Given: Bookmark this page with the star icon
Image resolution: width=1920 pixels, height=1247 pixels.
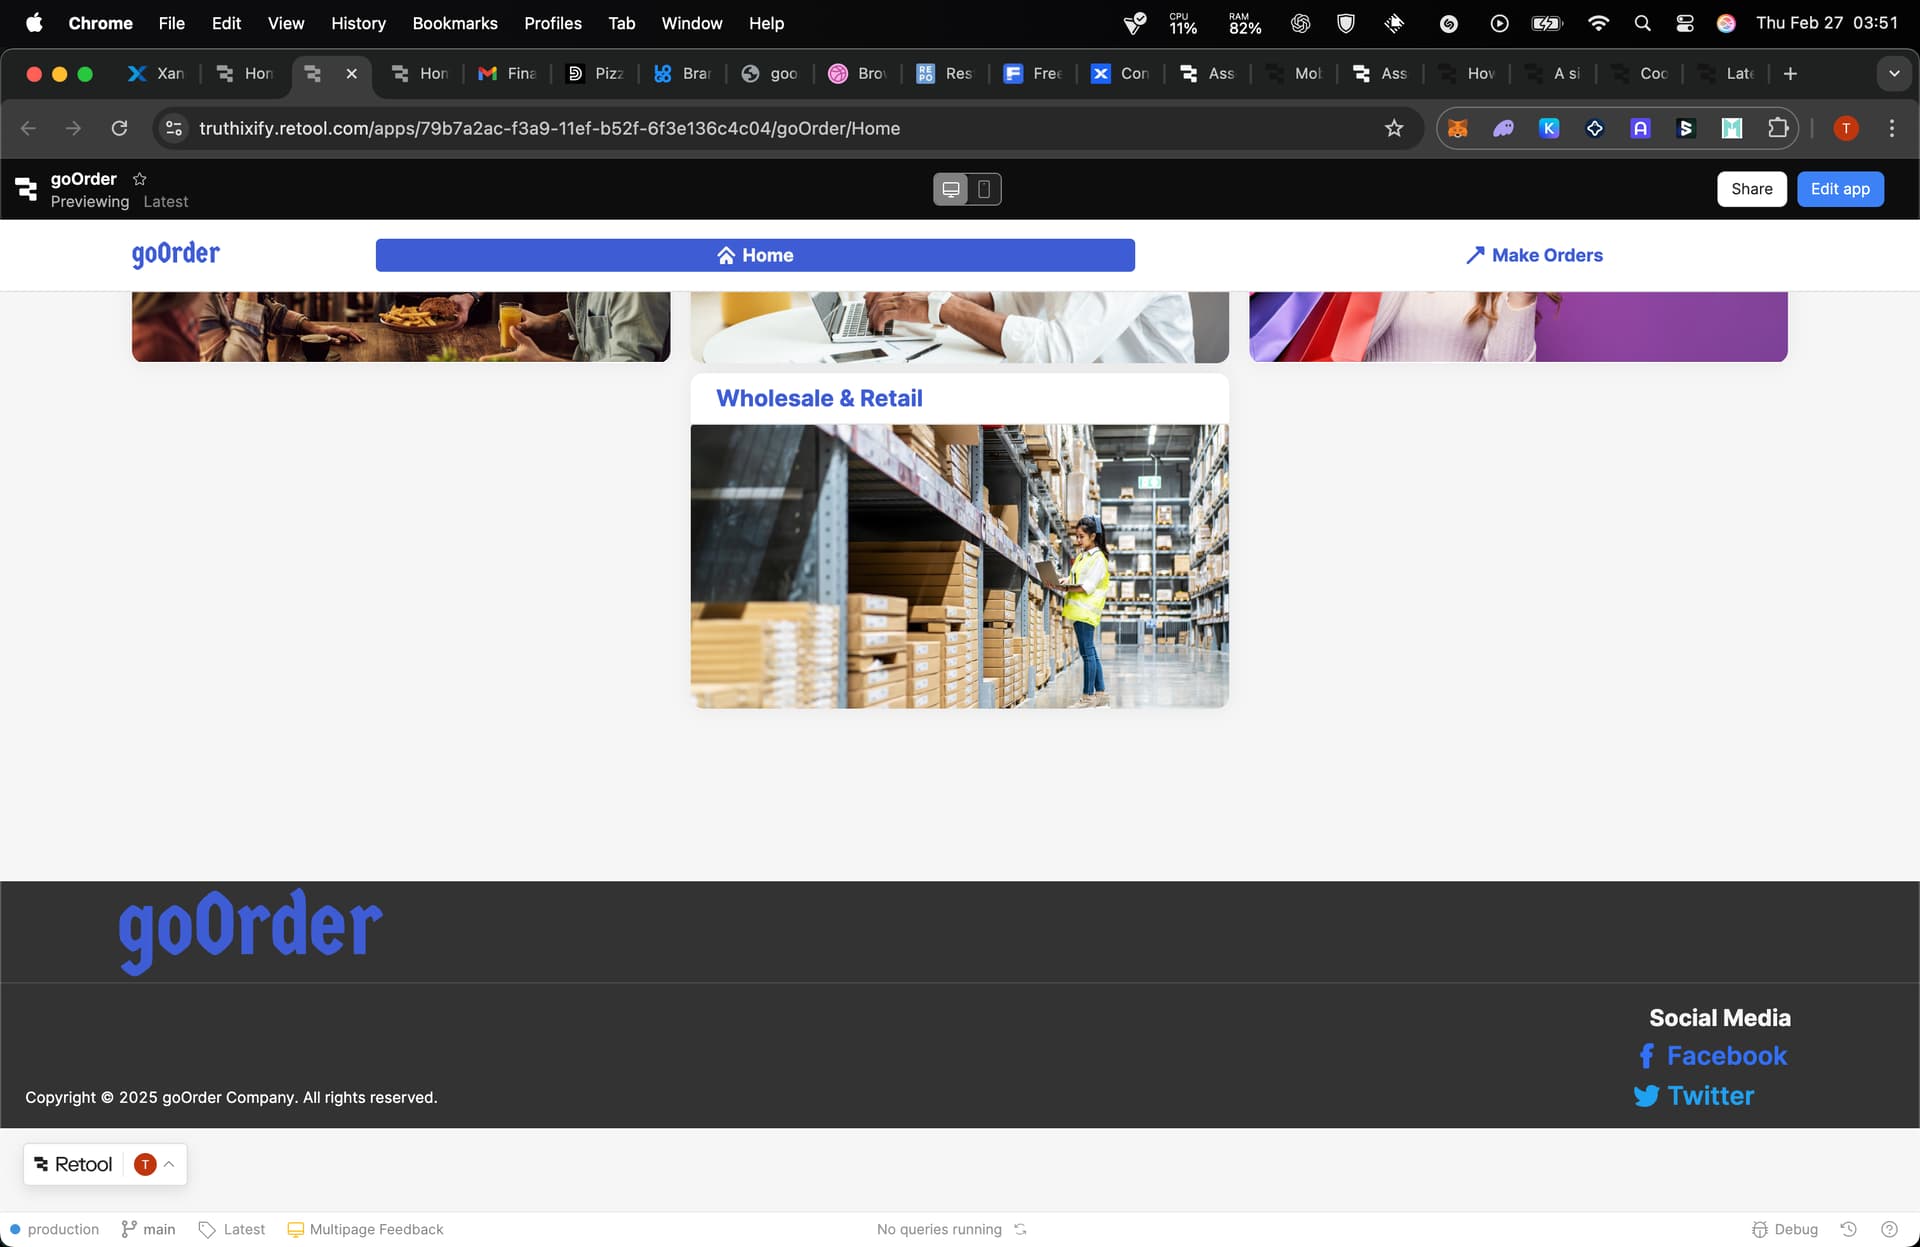Looking at the screenshot, I should click(x=1394, y=128).
